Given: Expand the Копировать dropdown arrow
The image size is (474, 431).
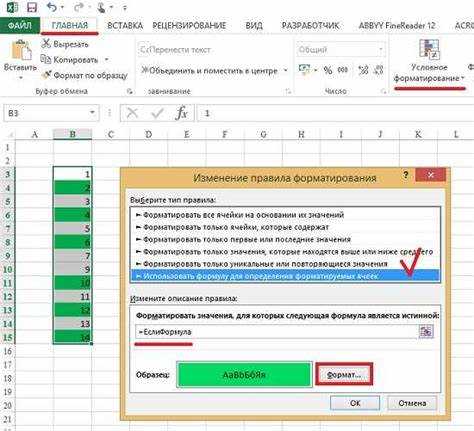Looking at the screenshot, I should 107,60.
